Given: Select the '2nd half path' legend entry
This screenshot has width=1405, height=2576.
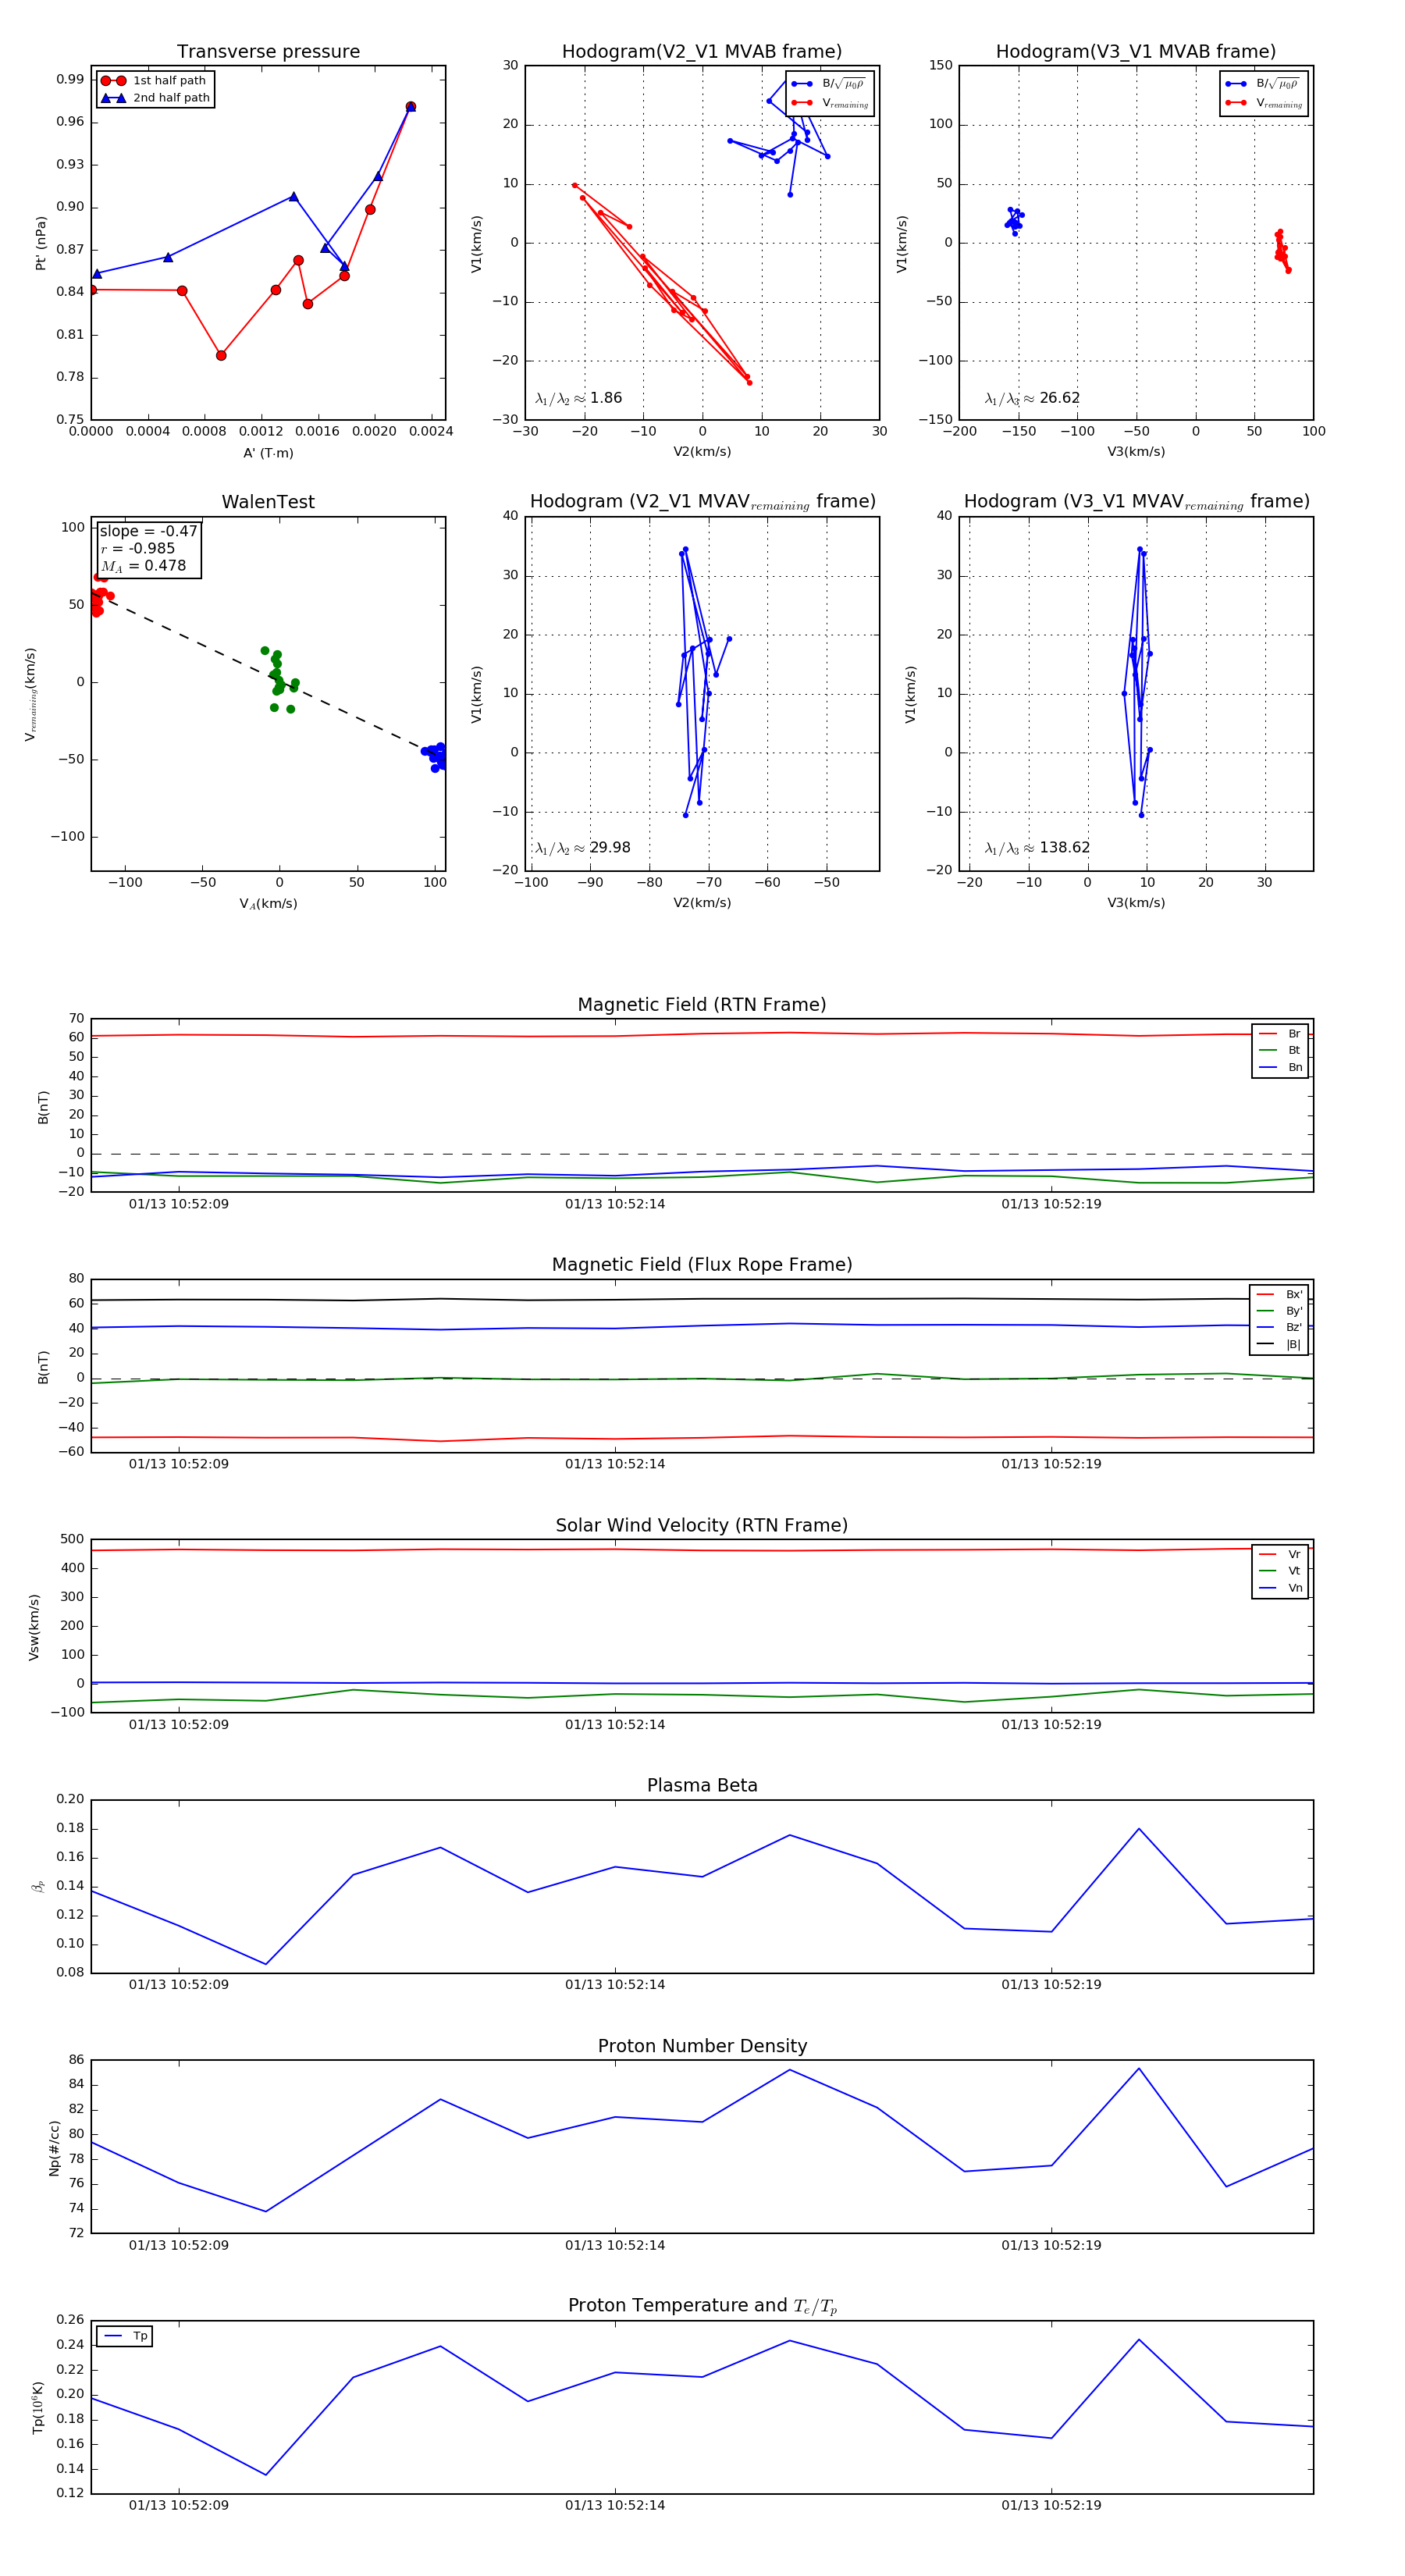Looking at the screenshot, I should (x=156, y=98).
